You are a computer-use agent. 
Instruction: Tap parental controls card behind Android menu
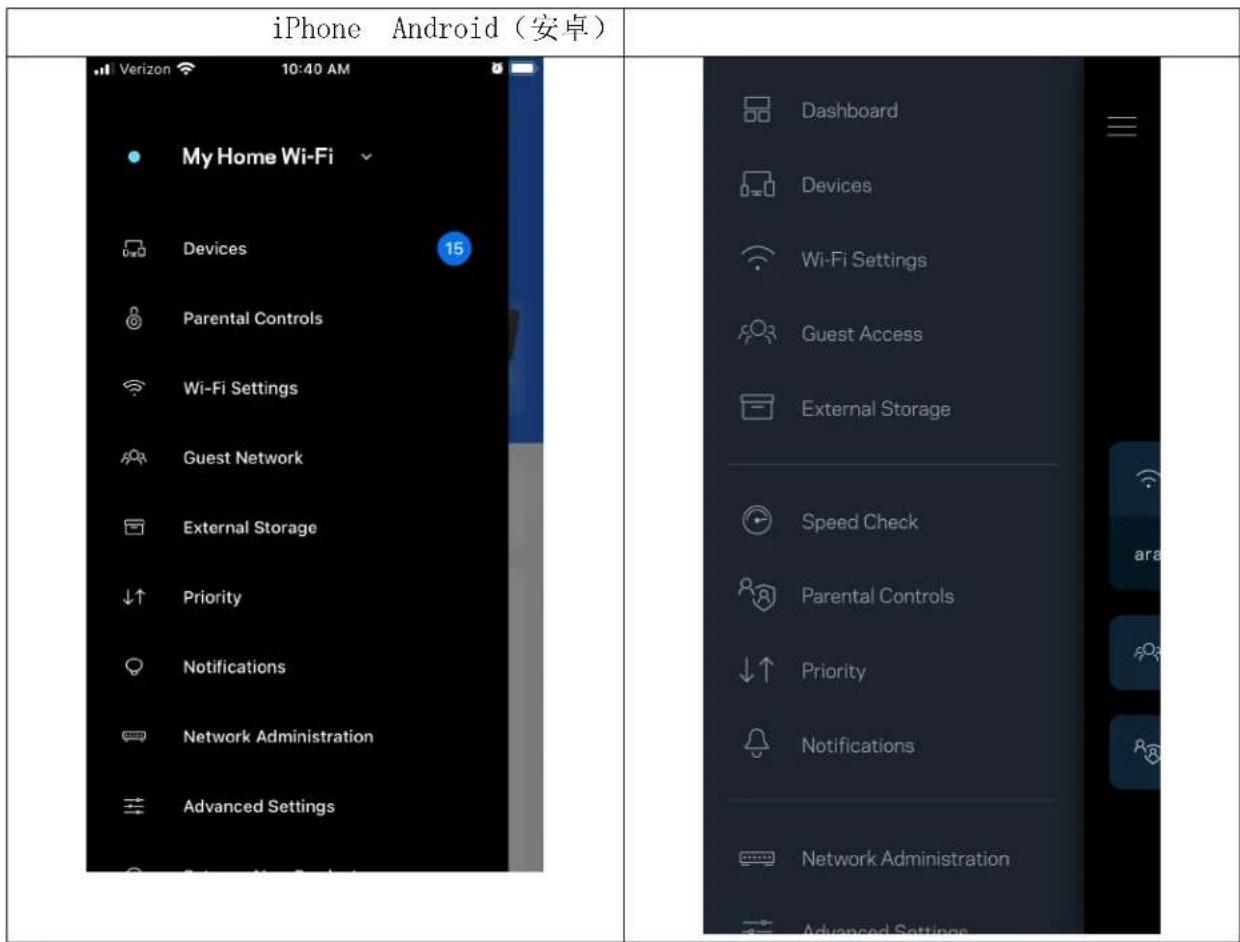(x=1136, y=752)
